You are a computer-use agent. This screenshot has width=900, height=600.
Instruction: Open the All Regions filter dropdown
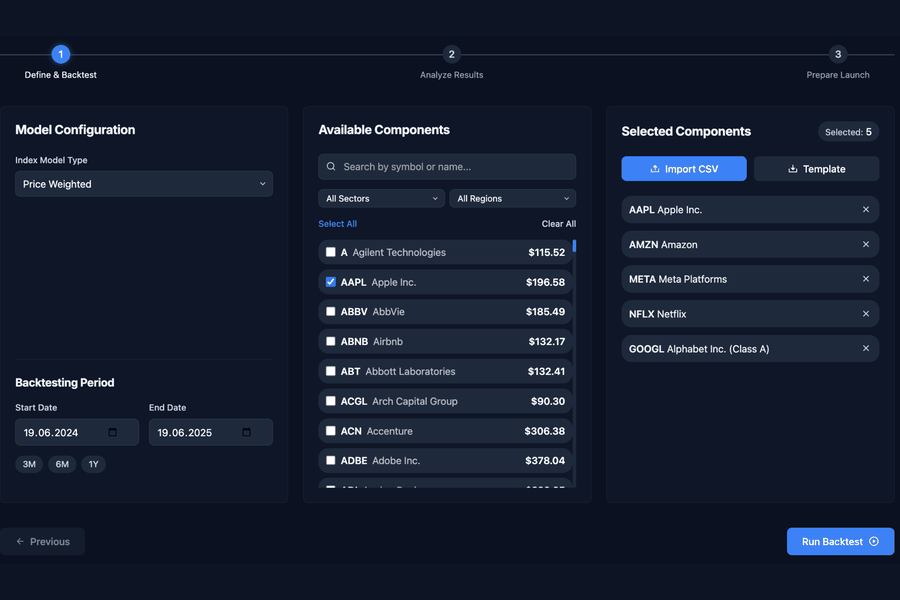click(513, 199)
